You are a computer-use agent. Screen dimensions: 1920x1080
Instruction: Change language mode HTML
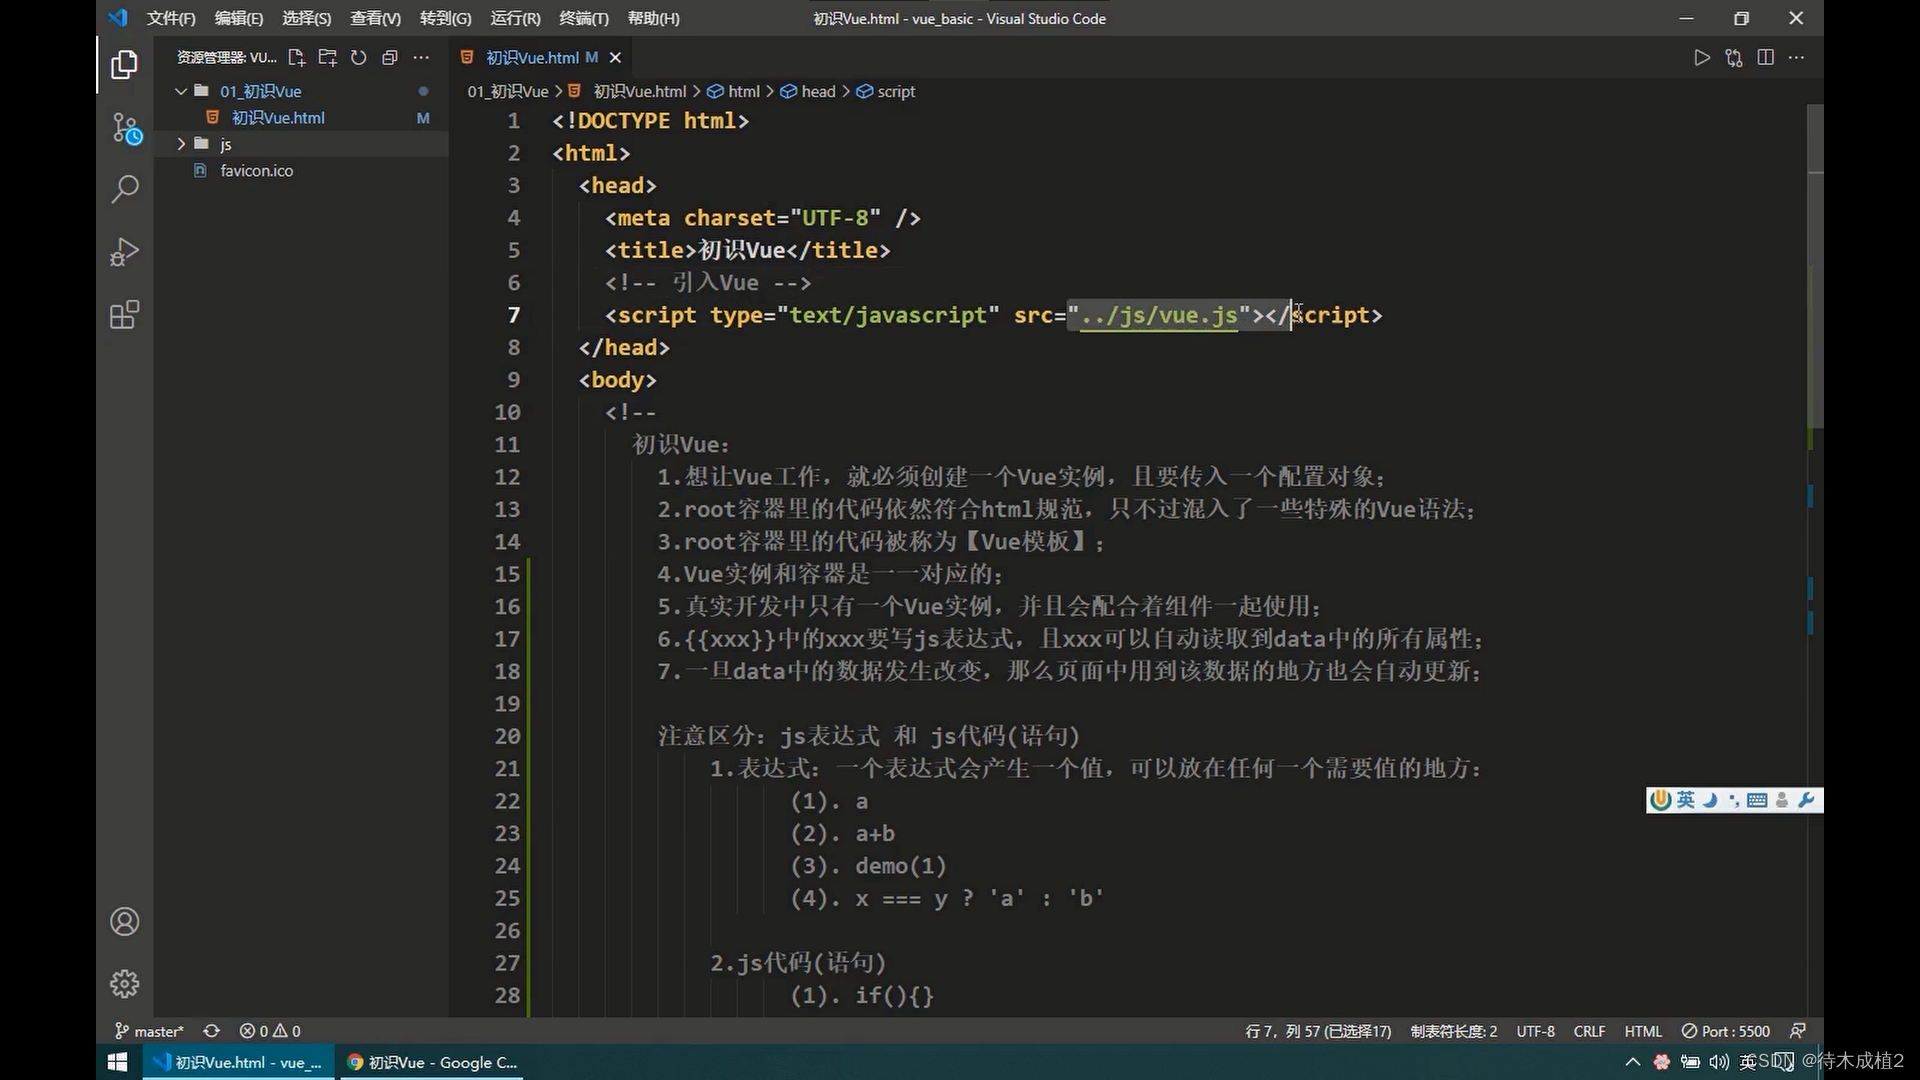(x=1643, y=1031)
